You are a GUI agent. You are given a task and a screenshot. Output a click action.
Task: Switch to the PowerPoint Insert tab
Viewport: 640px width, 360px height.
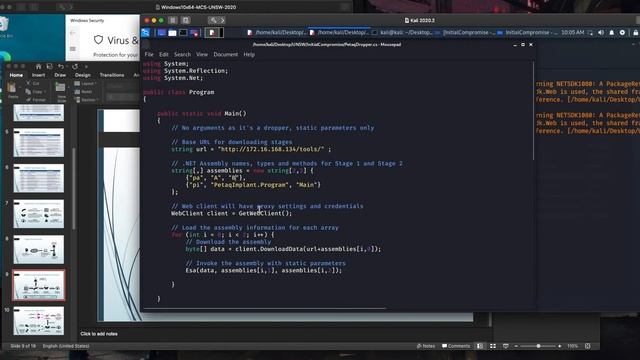(38, 75)
